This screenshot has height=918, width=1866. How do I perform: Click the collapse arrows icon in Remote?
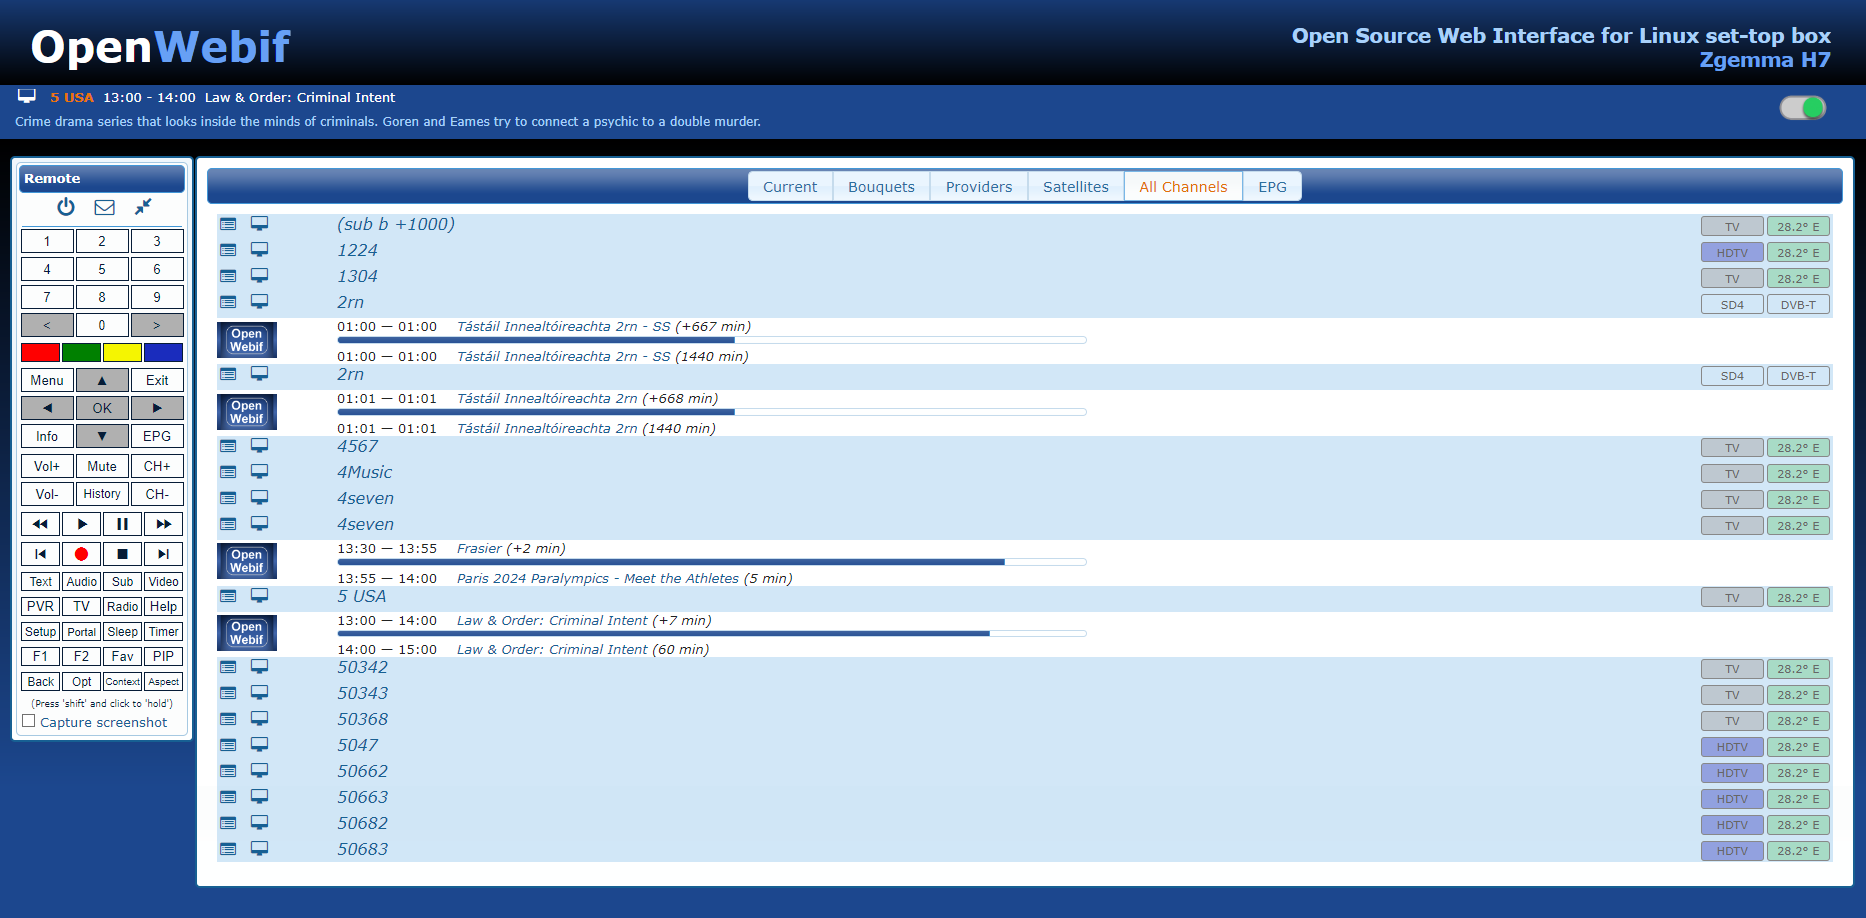143,206
